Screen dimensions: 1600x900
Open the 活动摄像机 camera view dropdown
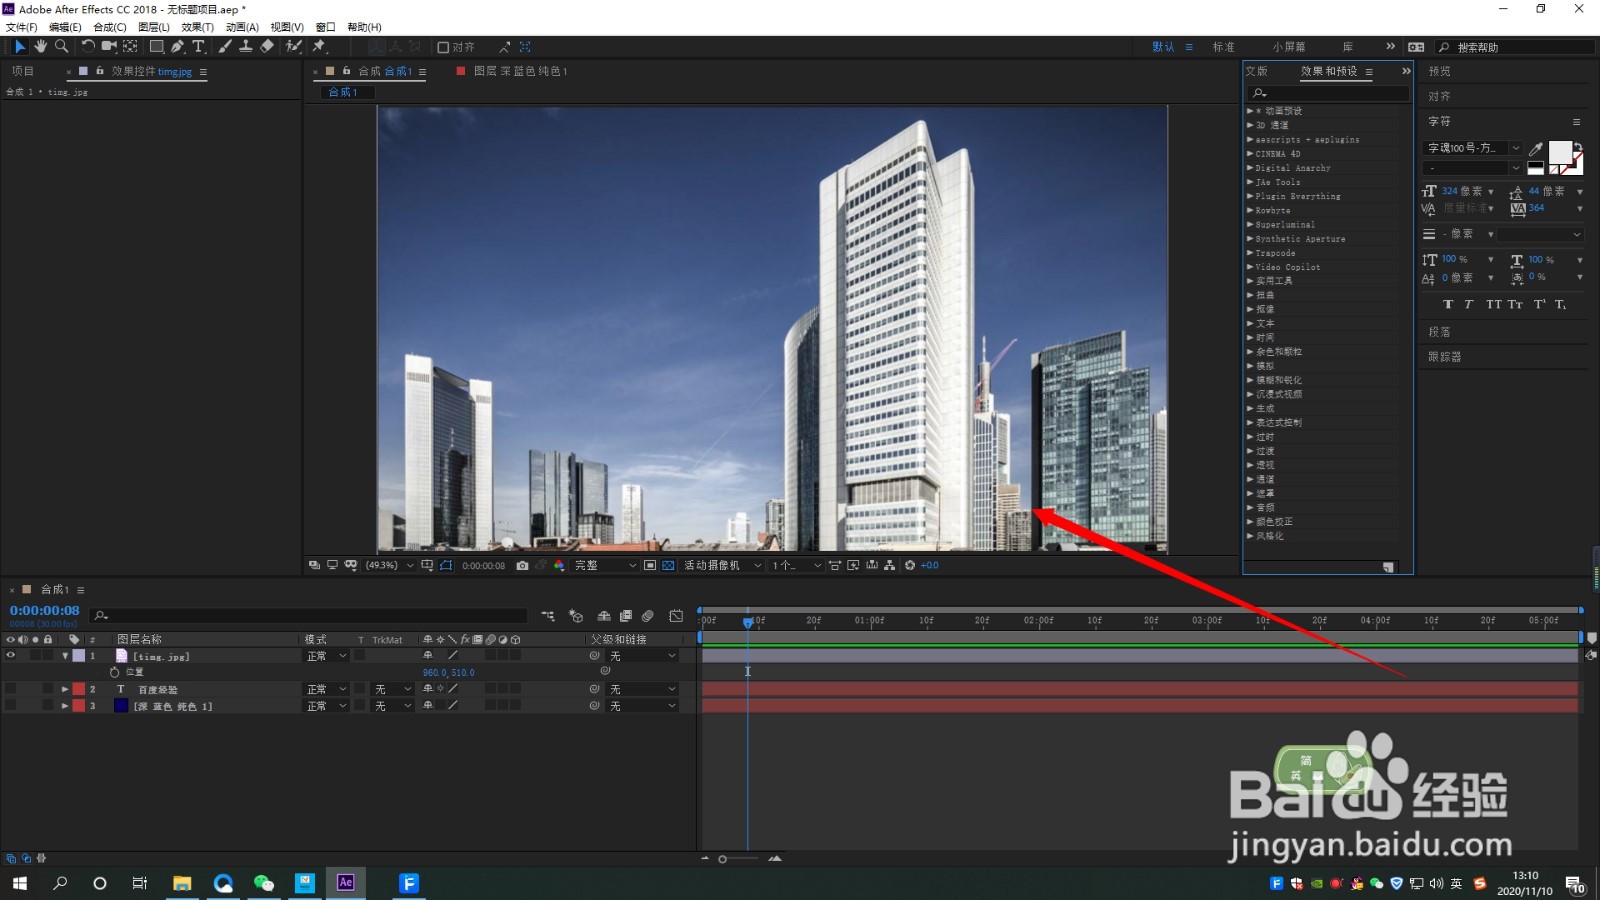tap(722, 565)
